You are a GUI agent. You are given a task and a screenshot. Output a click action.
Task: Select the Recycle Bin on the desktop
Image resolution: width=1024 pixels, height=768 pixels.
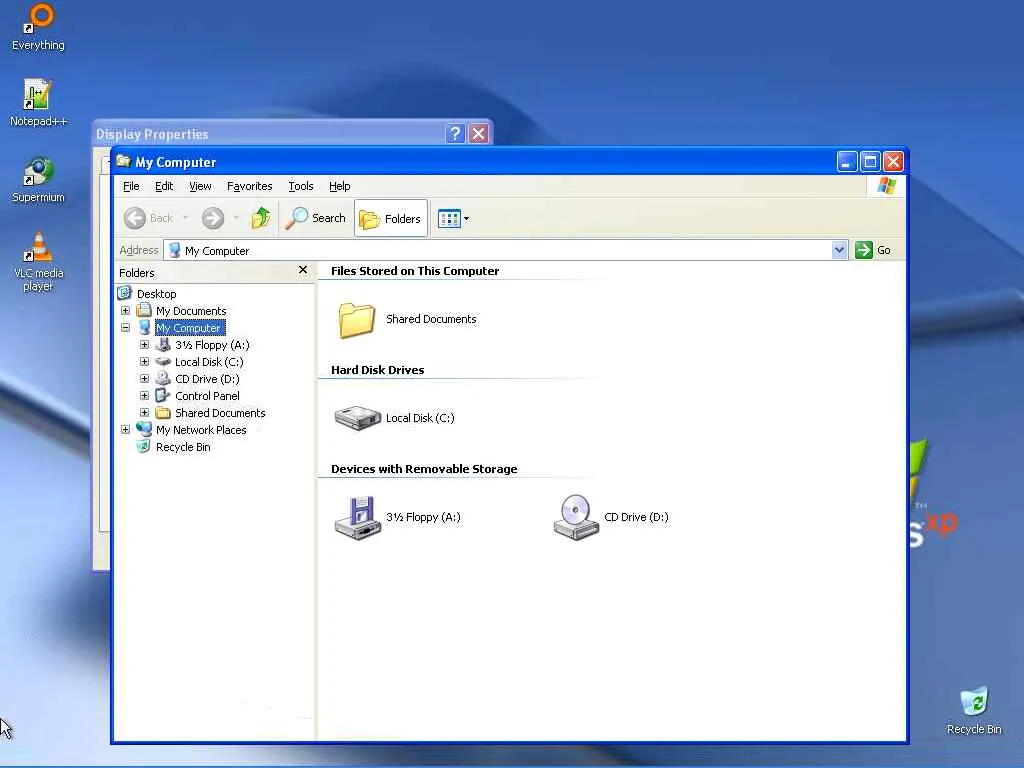click(974, 711)
